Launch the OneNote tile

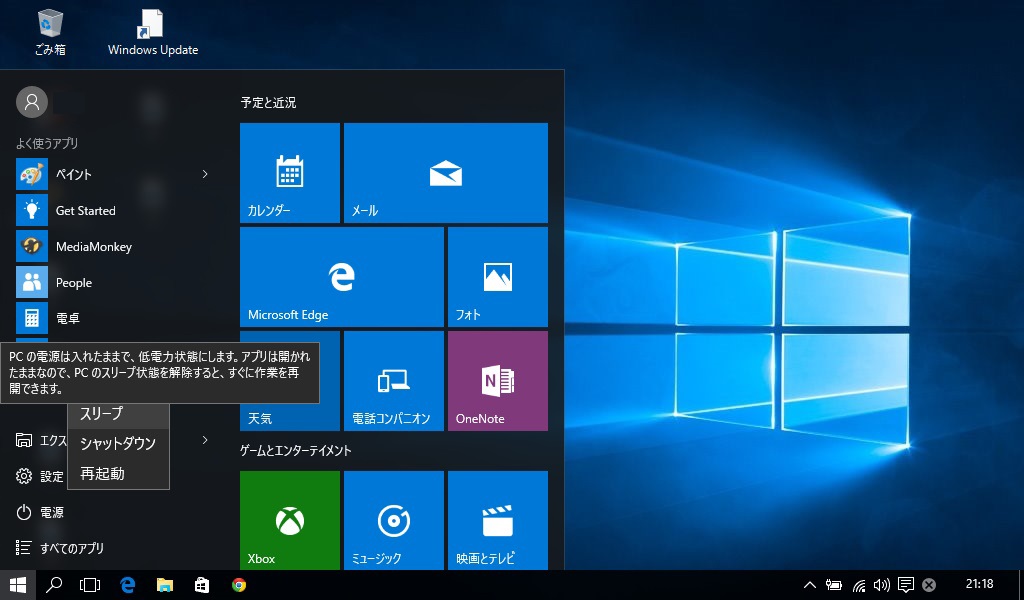[498, 381]
